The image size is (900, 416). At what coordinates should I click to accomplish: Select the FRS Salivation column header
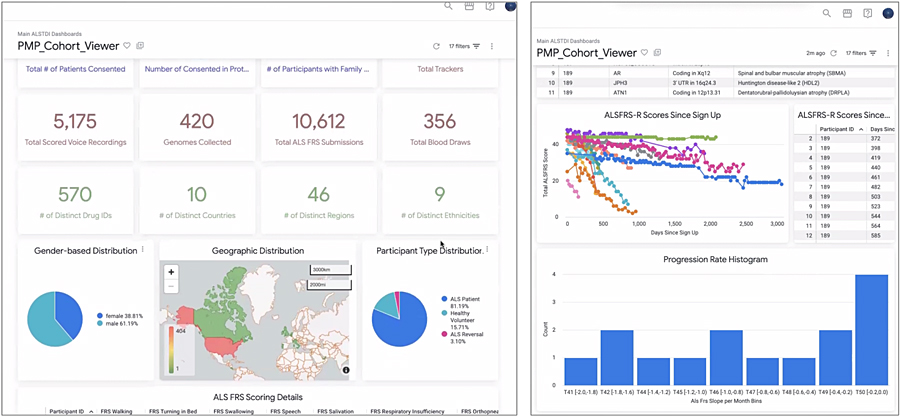(x=337, y=411)
